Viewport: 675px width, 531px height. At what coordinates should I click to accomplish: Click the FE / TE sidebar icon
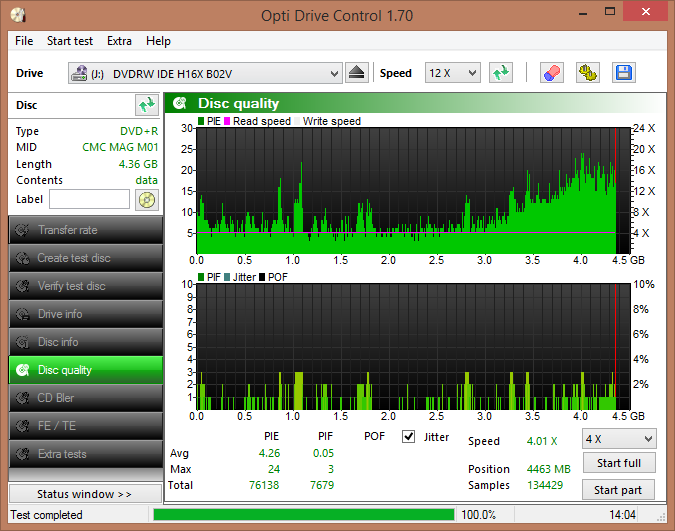point(22,426)
